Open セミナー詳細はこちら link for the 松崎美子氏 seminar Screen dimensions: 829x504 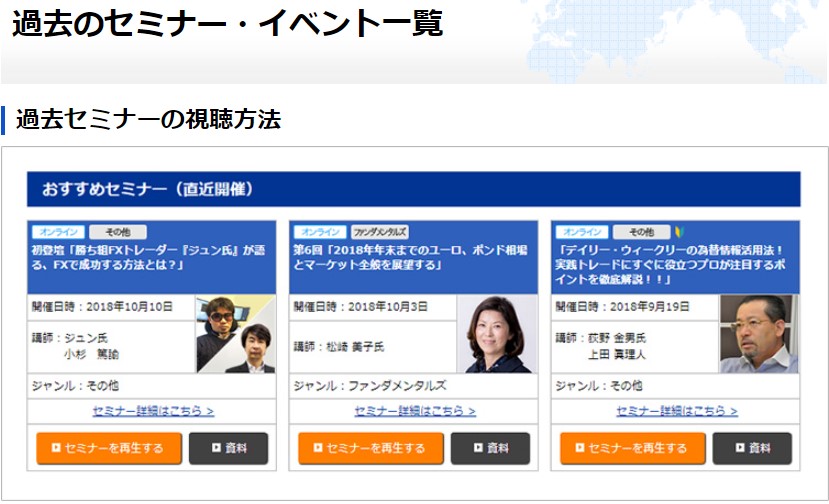(x=415, y=411)
